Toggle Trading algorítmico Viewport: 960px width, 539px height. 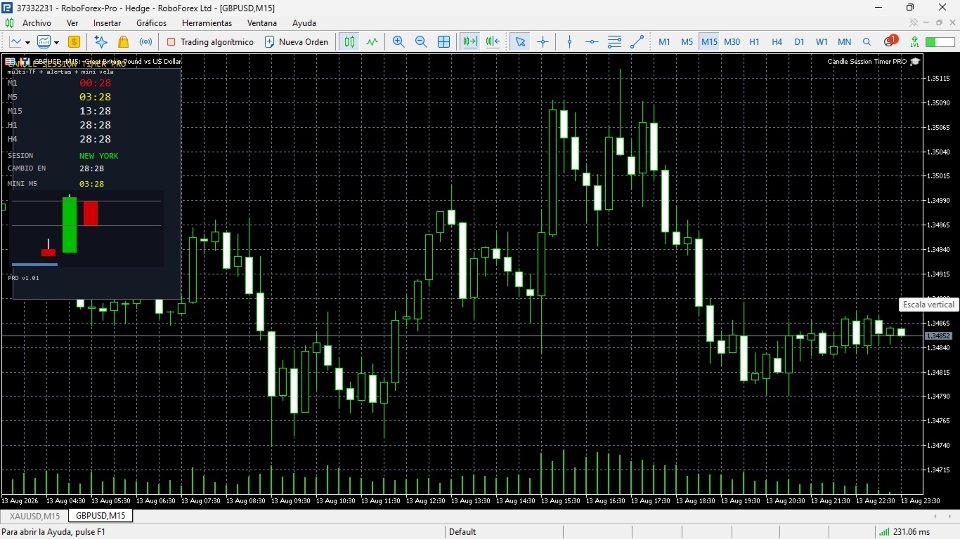click(x=210, y=42)
